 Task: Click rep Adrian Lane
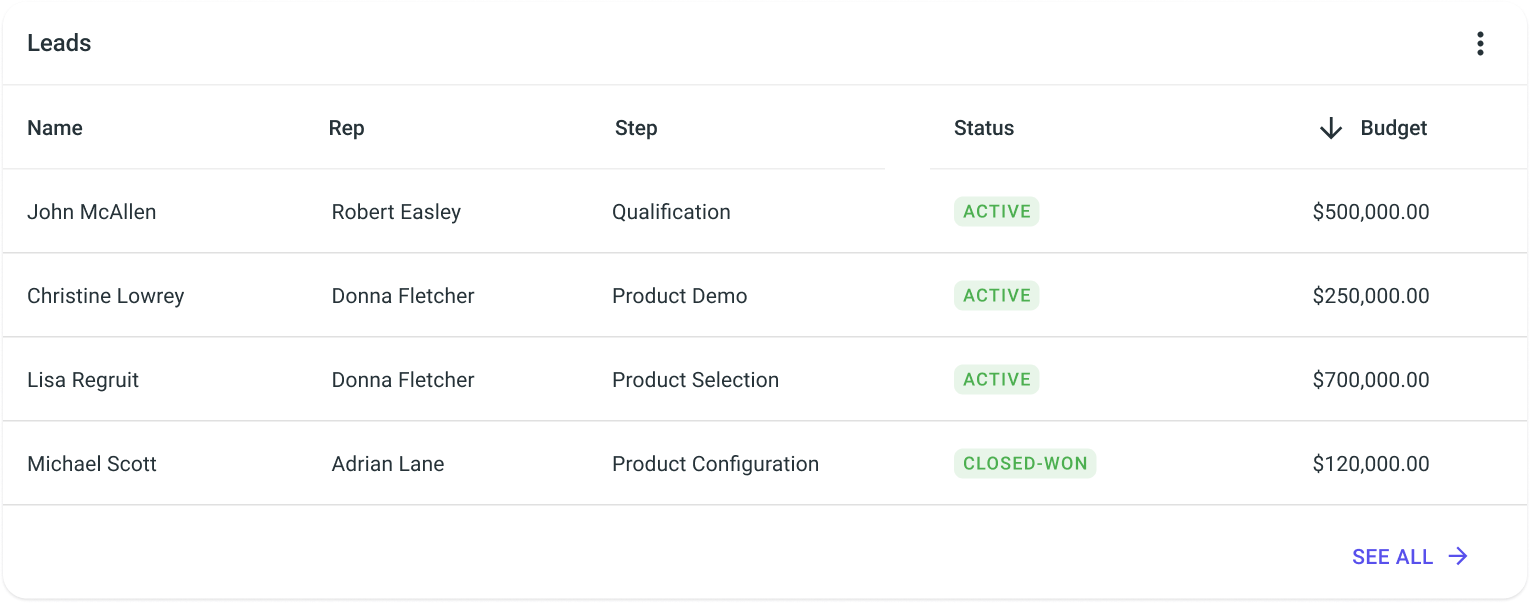pos(388,464)
